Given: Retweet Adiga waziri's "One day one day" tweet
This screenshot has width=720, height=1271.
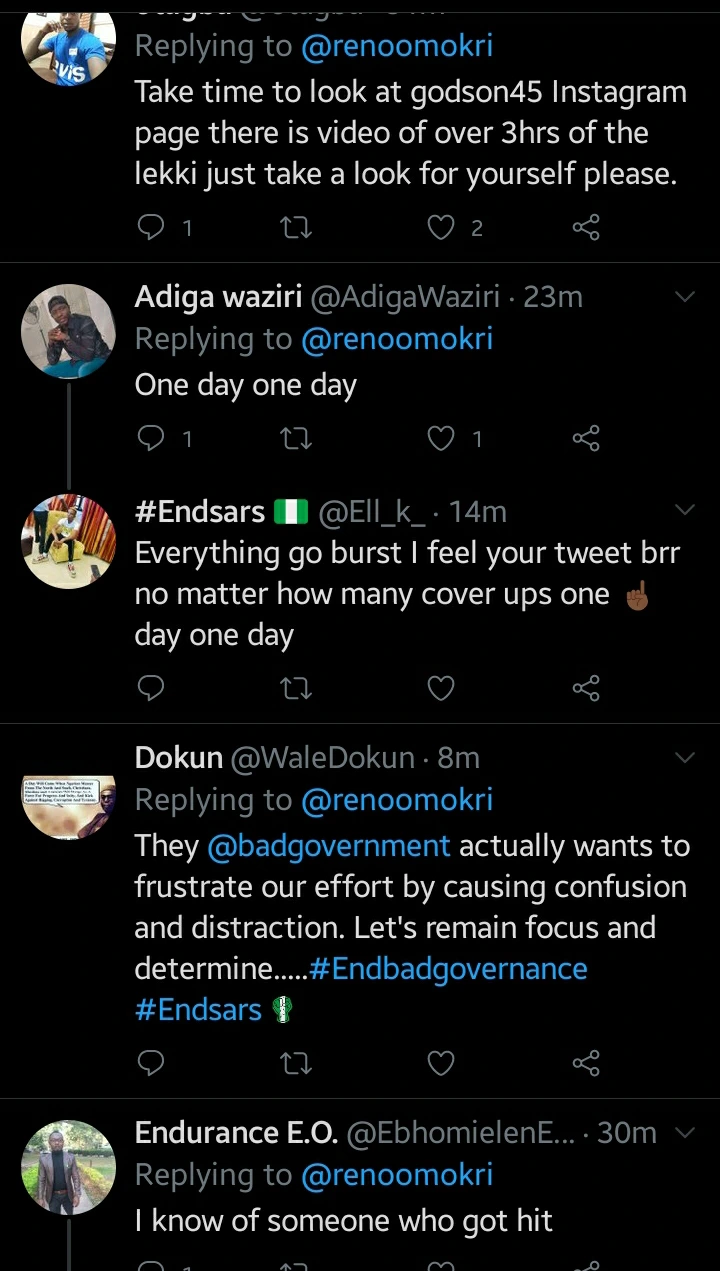Looking at the screenshot, I should point(296,438).
